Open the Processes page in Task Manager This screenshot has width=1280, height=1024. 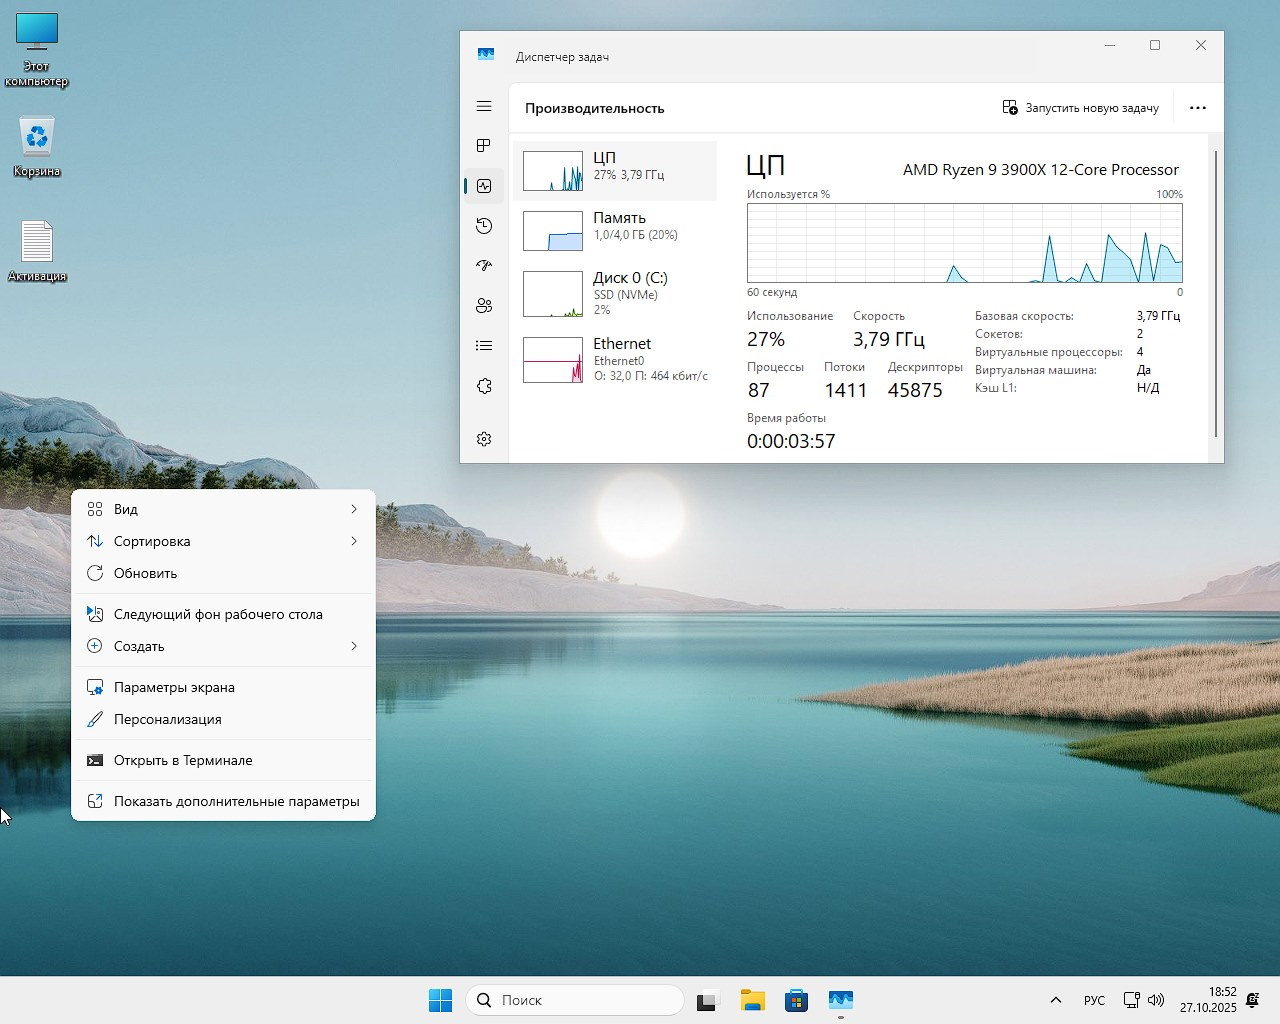[484, 145]
